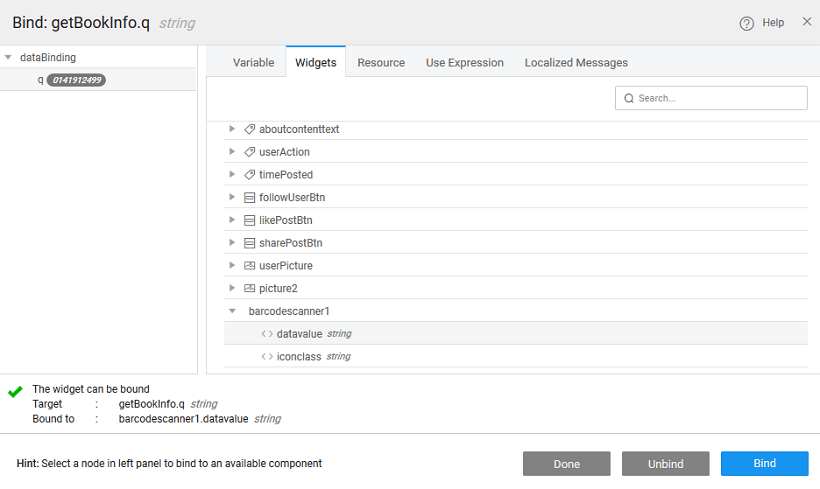Click the button widget icon beside followUserBtn
Screen dimensions: 820x489
[249, 197]
